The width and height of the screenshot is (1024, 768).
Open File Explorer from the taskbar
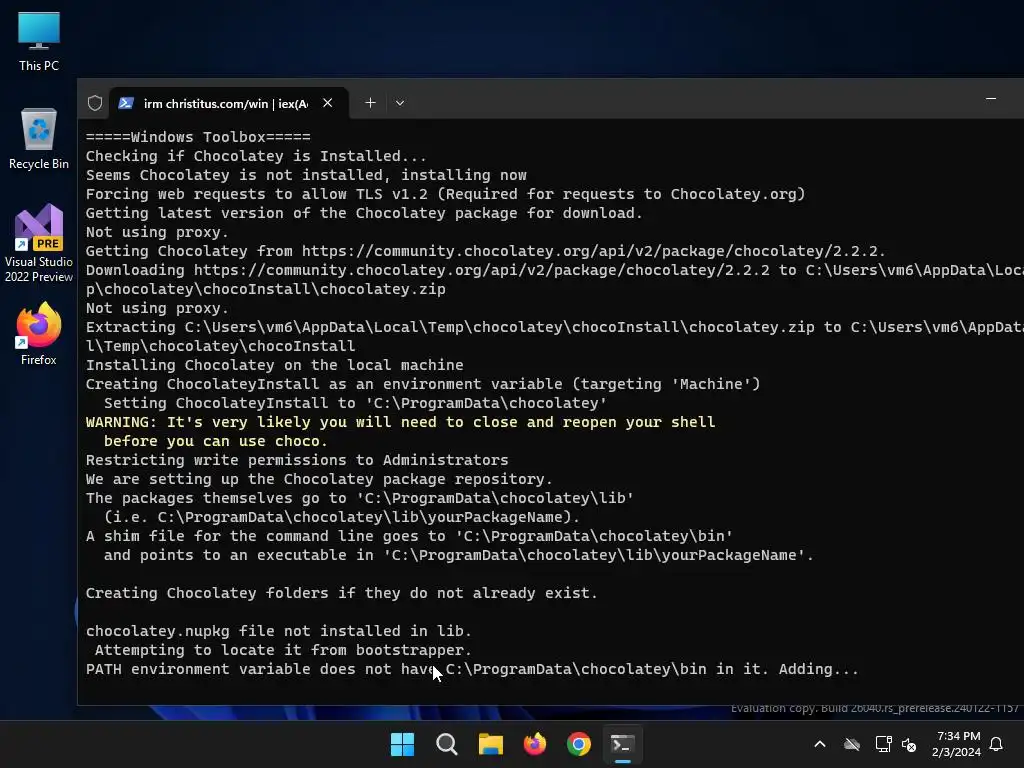(x=490, y=744)
